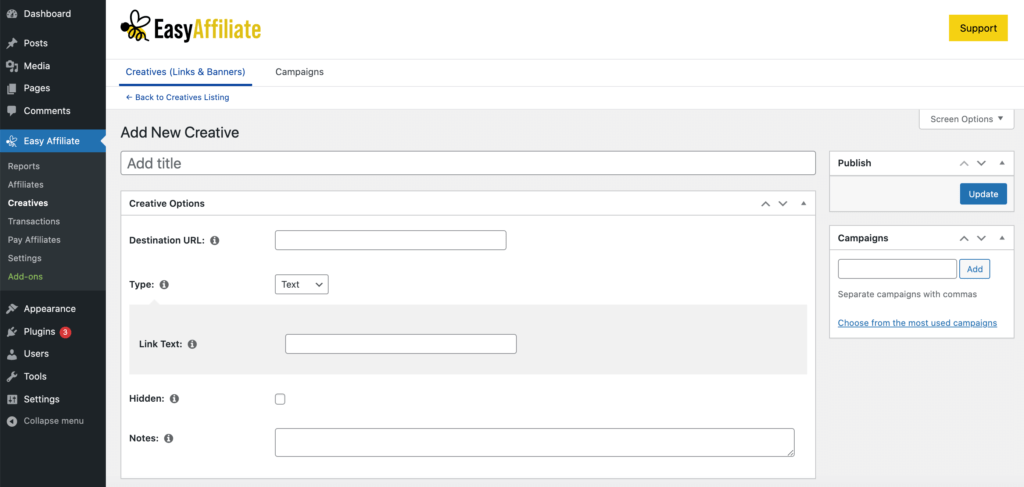Image resolution: width=1024 pixels, height=487 pixels.
Task: Click the Collapse menu arrow icon
Action: (x=12, y=421)
